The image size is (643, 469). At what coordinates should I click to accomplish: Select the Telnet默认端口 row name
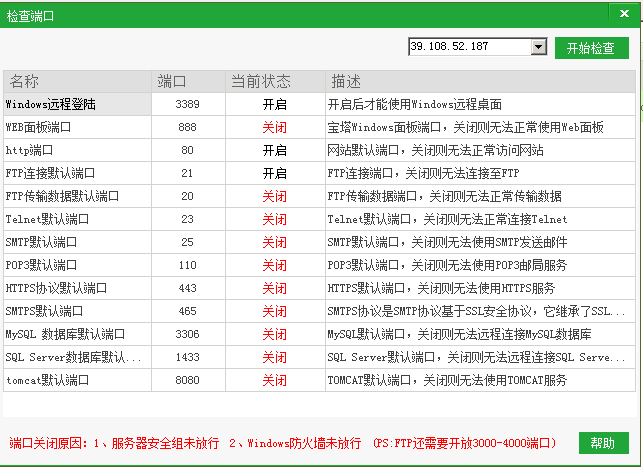47,219
